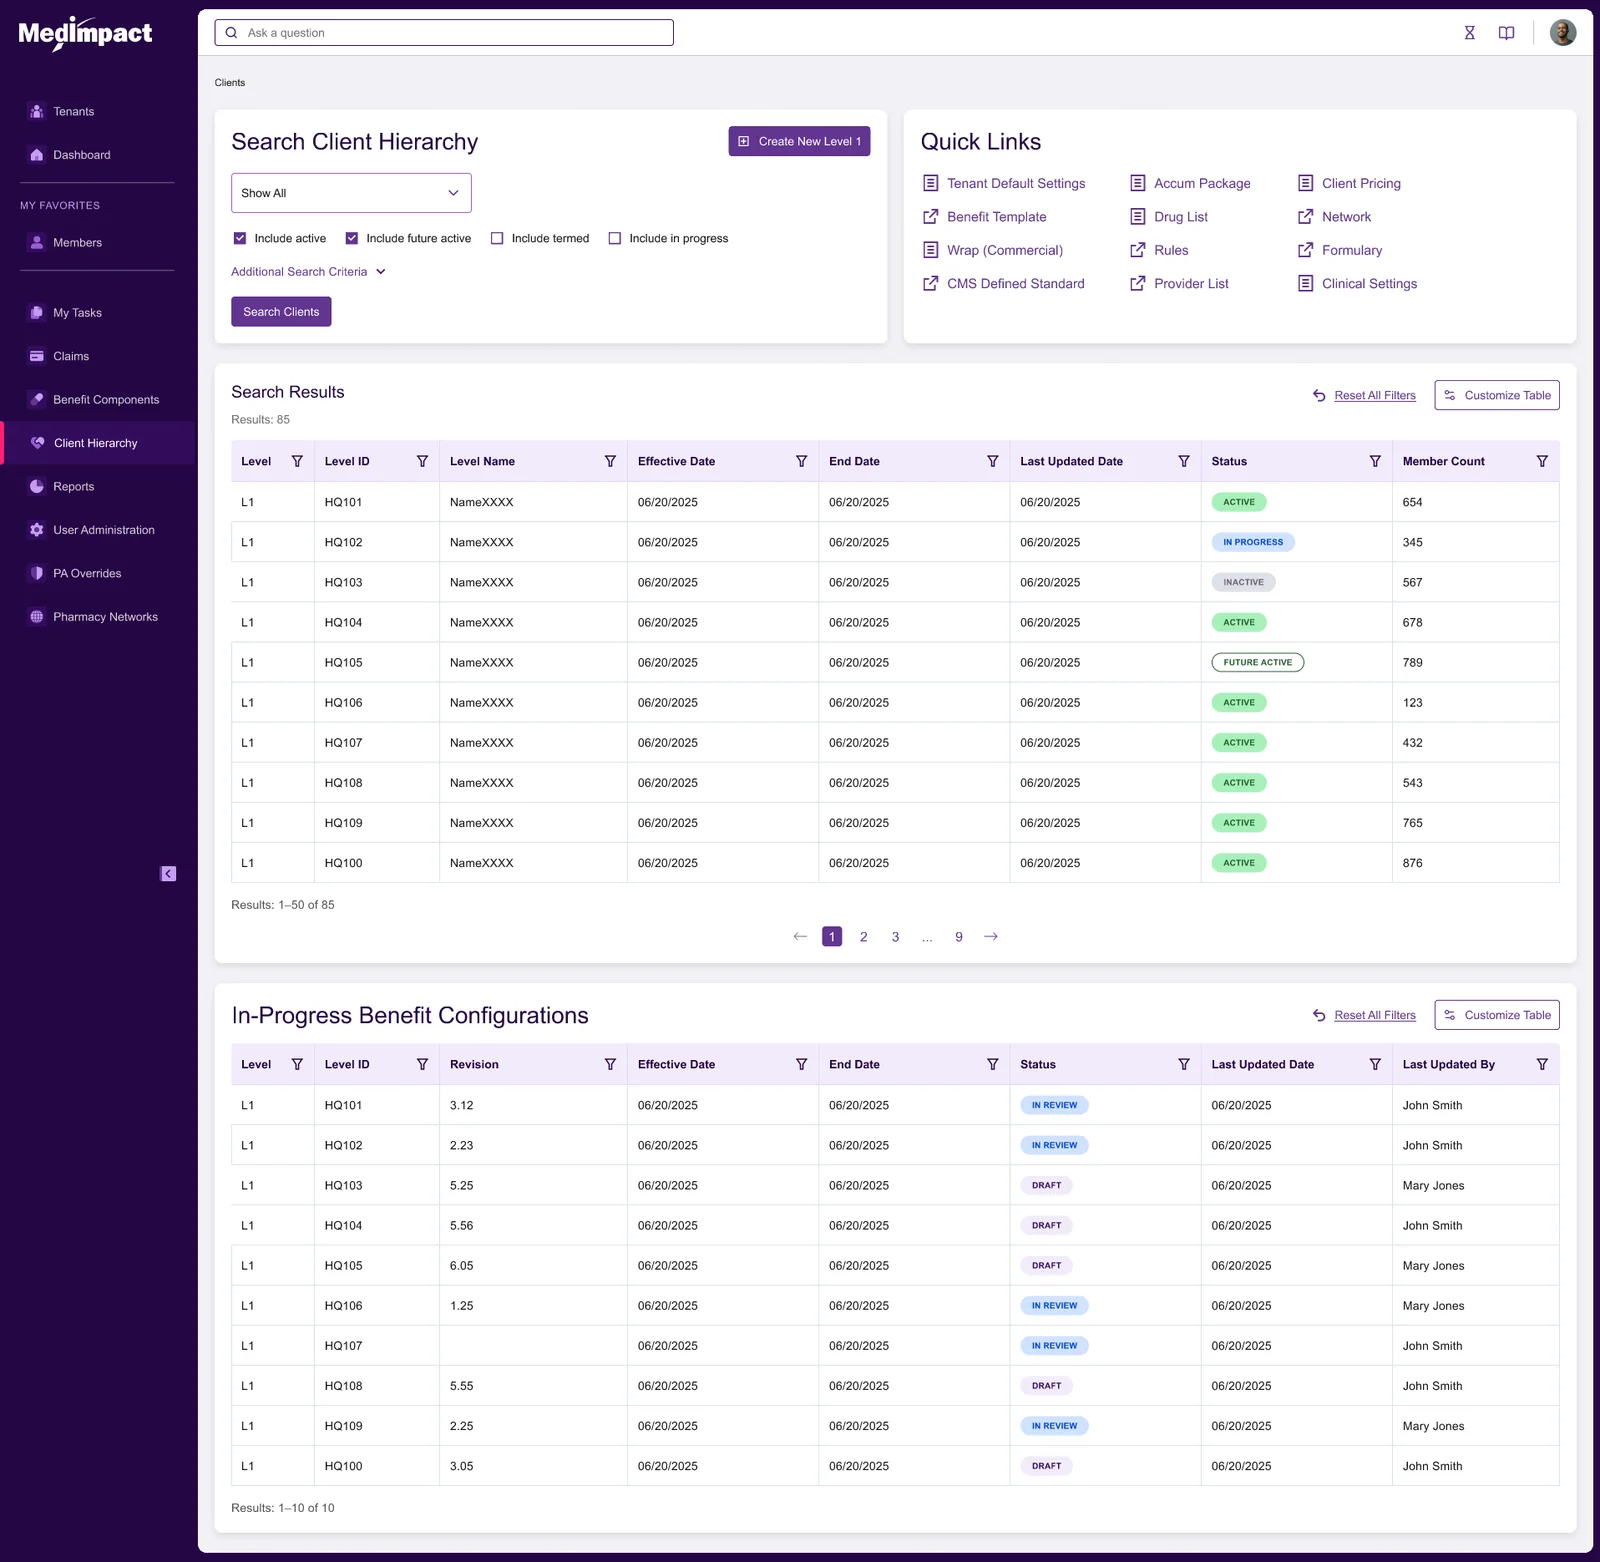
Task: Open User Administration in the sidebar
Action: point(104,530)
